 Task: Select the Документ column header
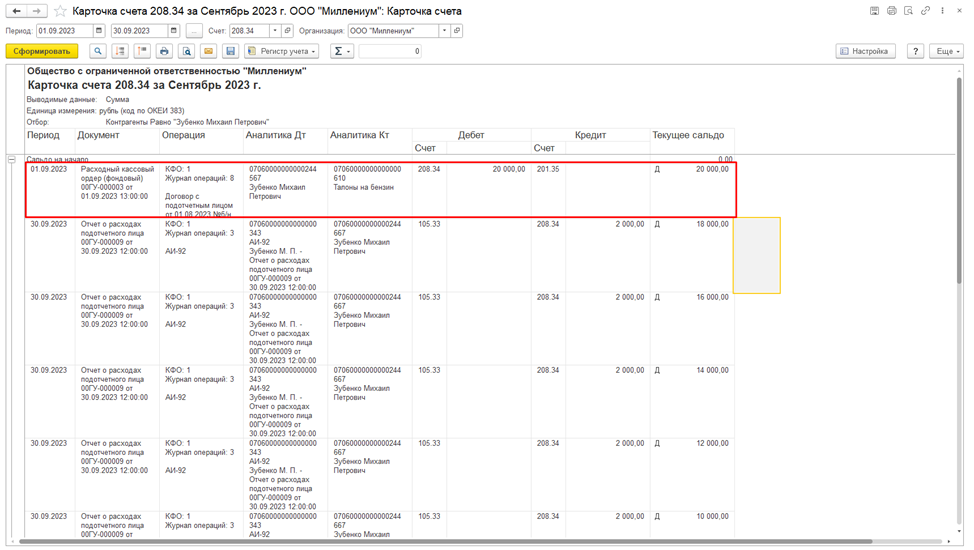click(x=98, y=135)
